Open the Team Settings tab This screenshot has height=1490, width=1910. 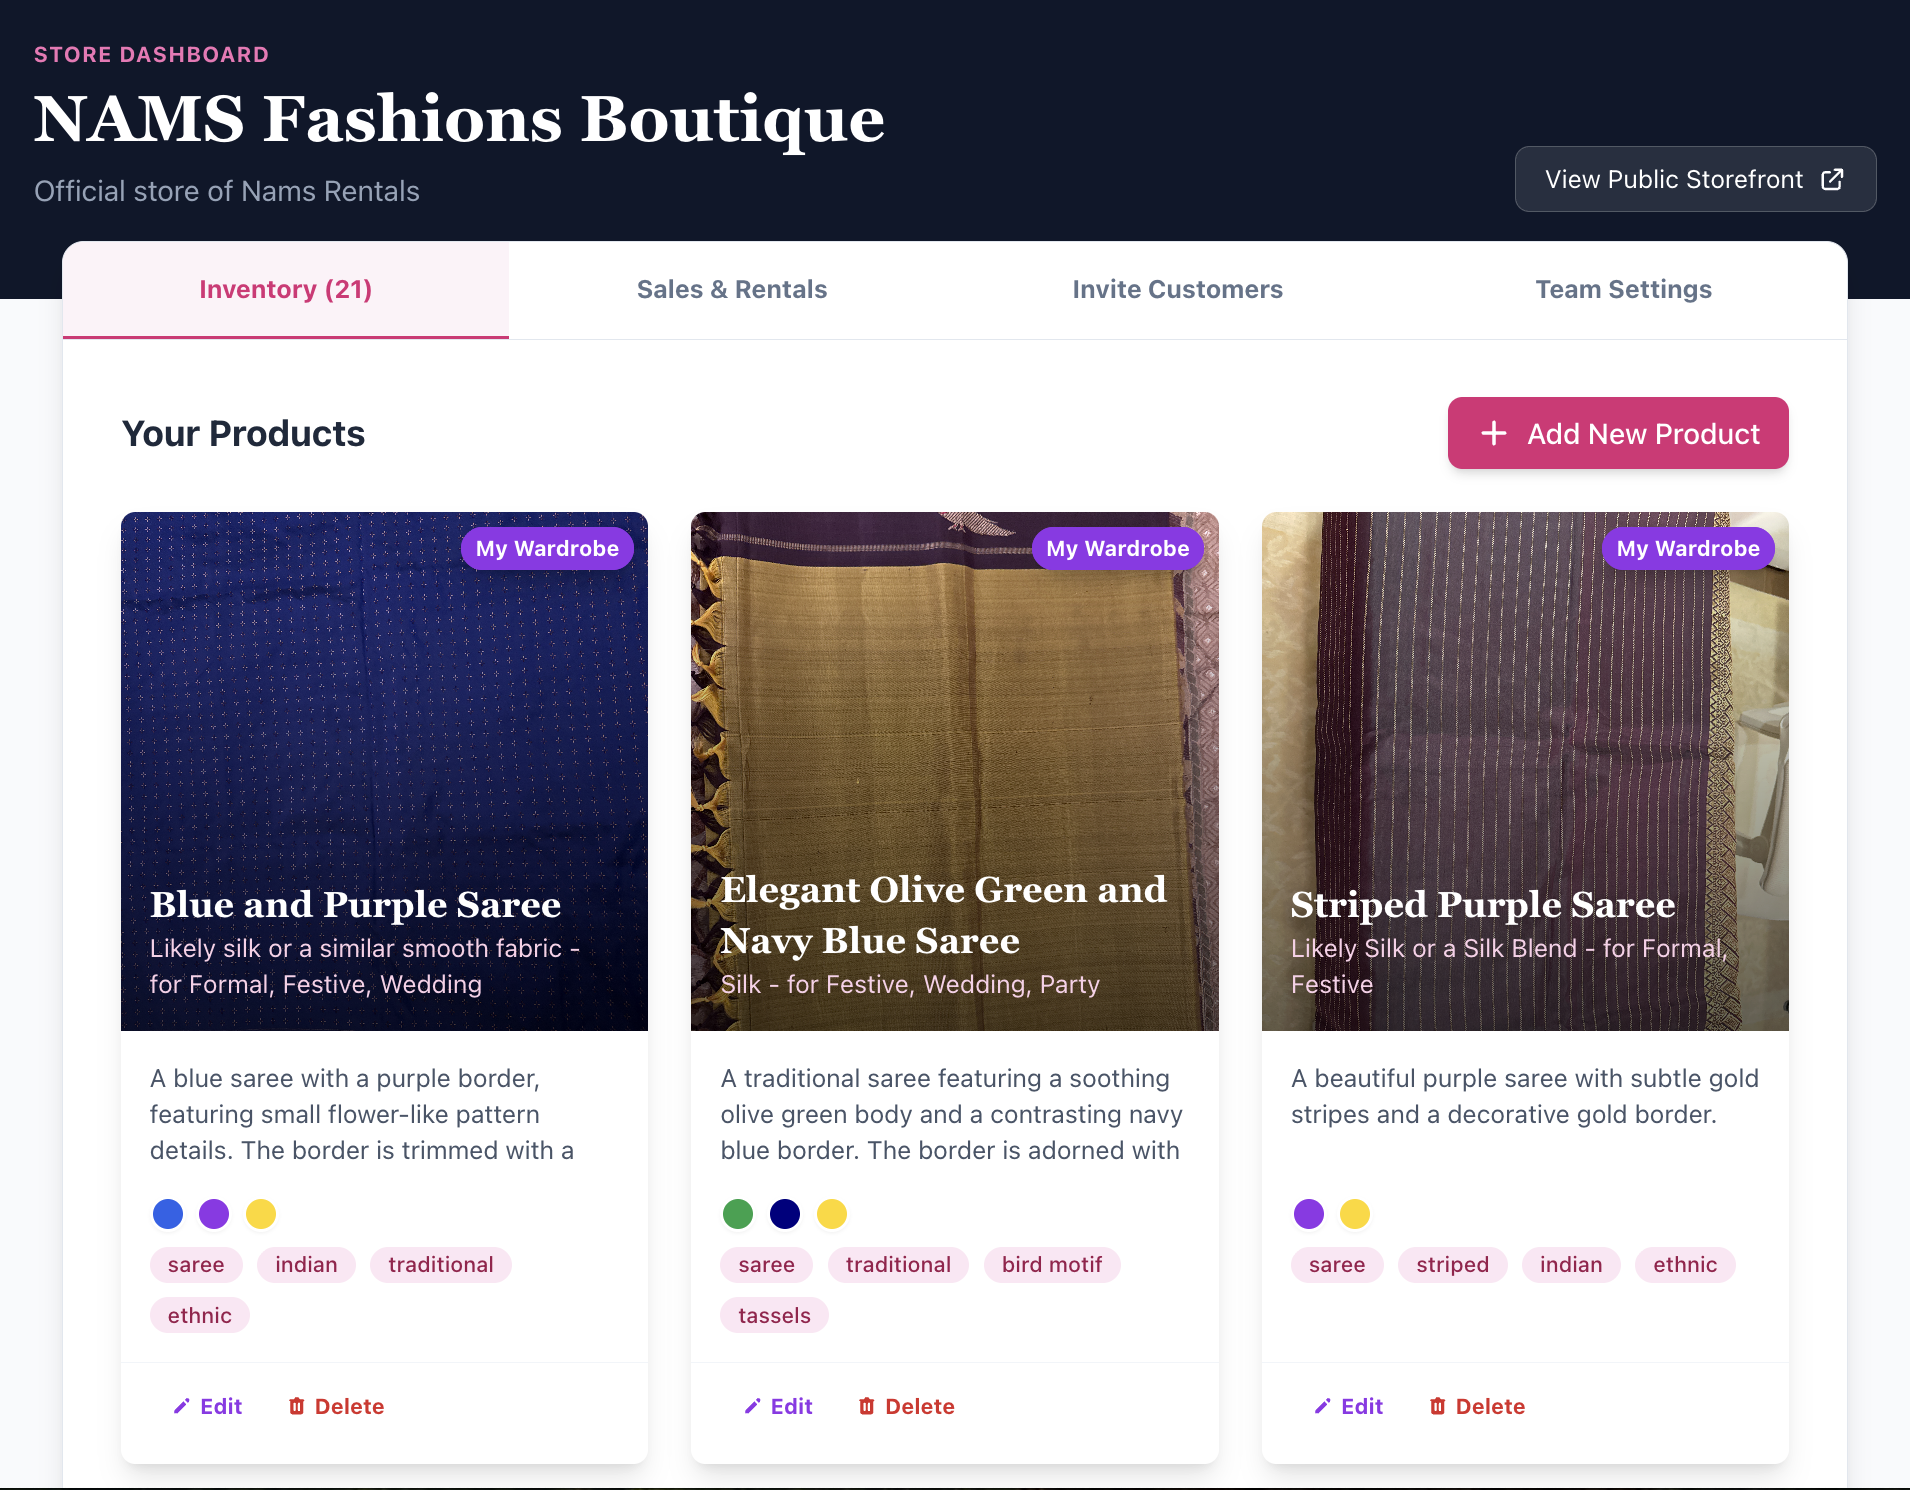pos(1623,289)
